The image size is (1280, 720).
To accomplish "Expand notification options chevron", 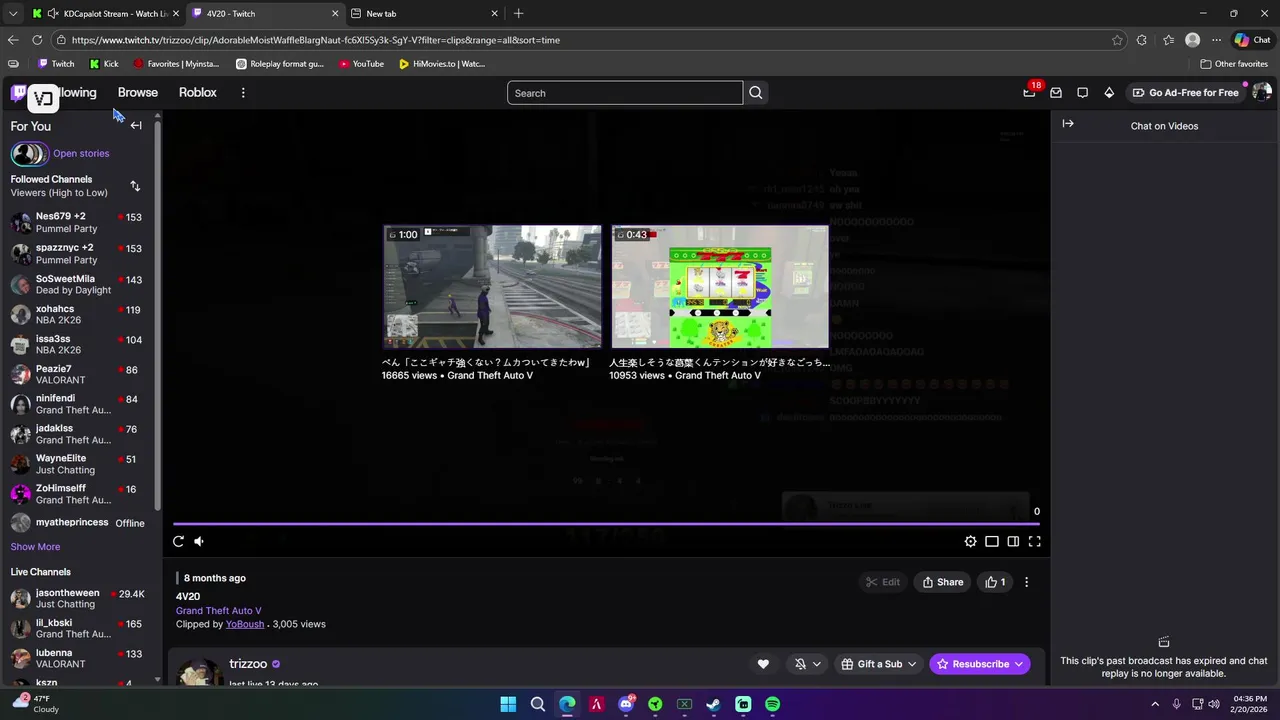I will (x=817, y=664).
